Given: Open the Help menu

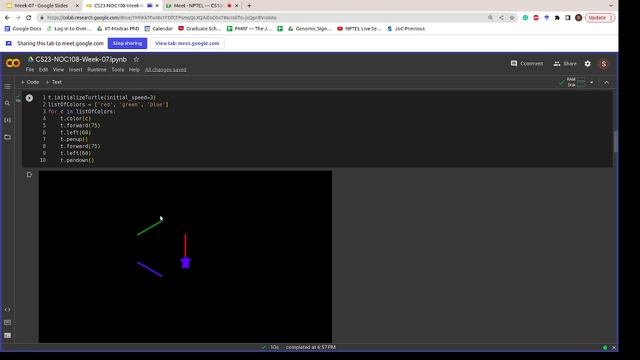Looking at the screenshot, I should (x=134, y=70).
